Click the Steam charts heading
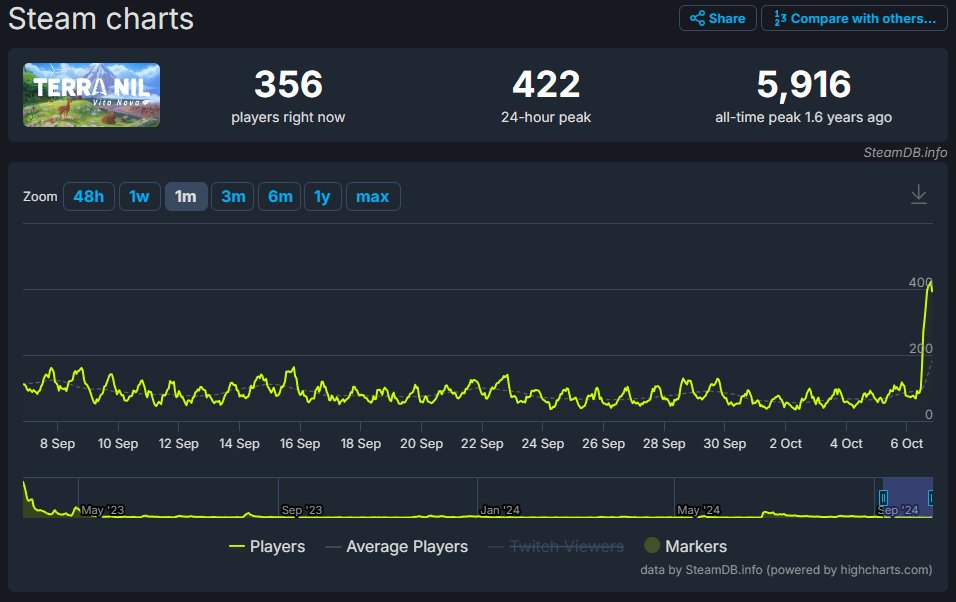The width and height of the screenshot is (956, 602). [101, 18]
